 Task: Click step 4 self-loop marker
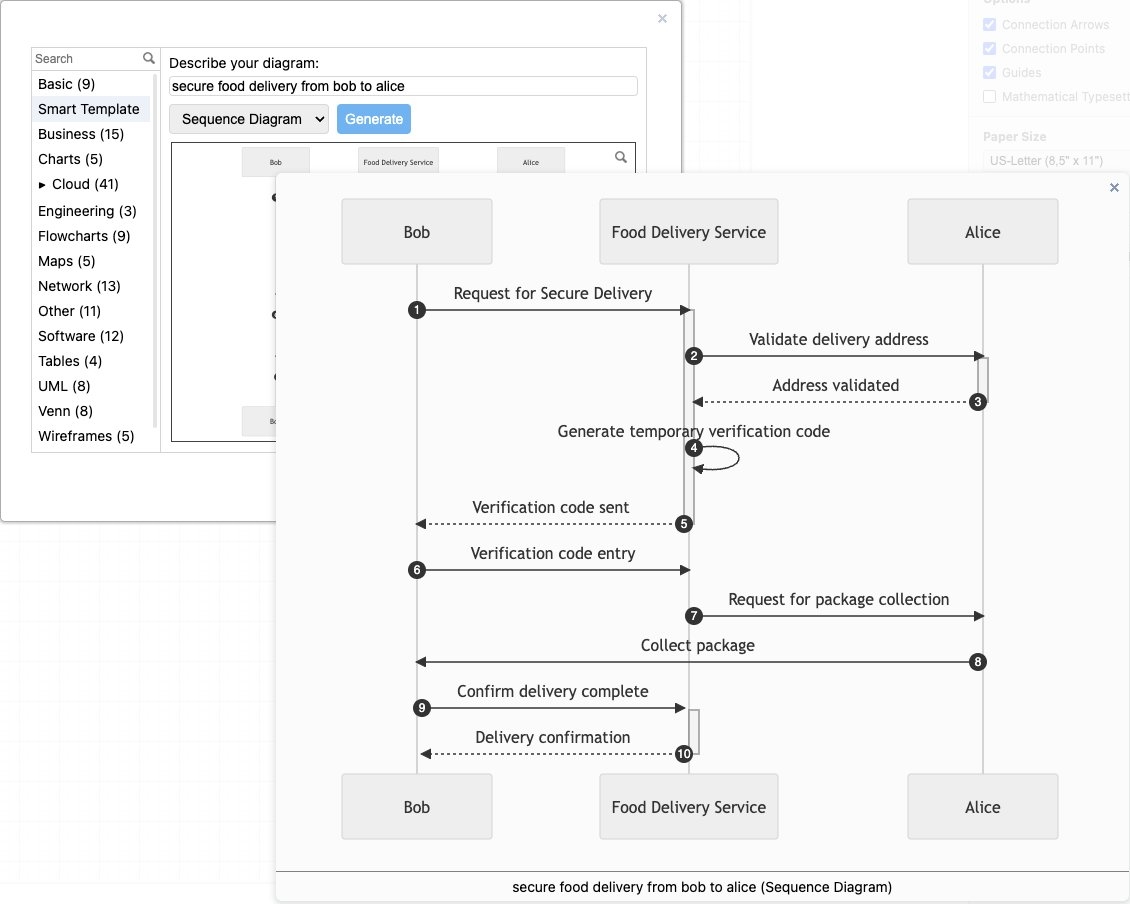tap(694, 448)
